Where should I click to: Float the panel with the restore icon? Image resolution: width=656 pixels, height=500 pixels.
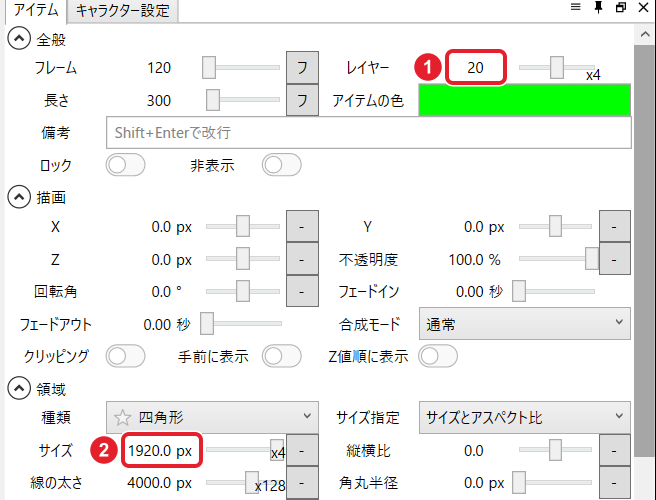pos(621,7)
